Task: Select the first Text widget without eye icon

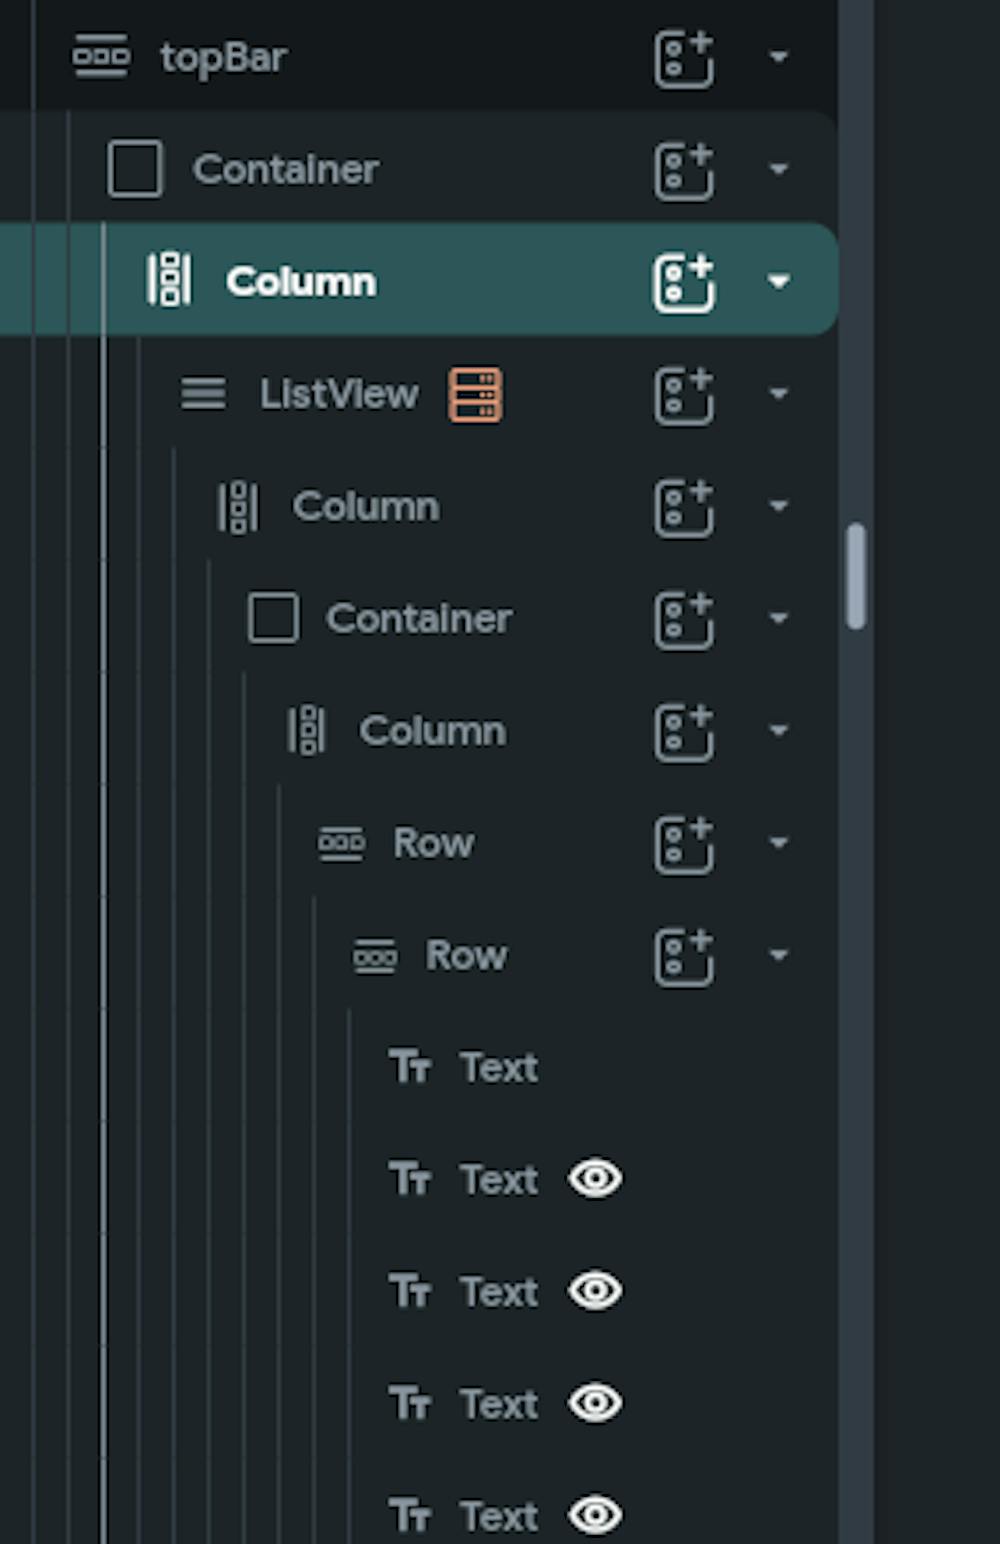Action: [x=498, y=1068]
